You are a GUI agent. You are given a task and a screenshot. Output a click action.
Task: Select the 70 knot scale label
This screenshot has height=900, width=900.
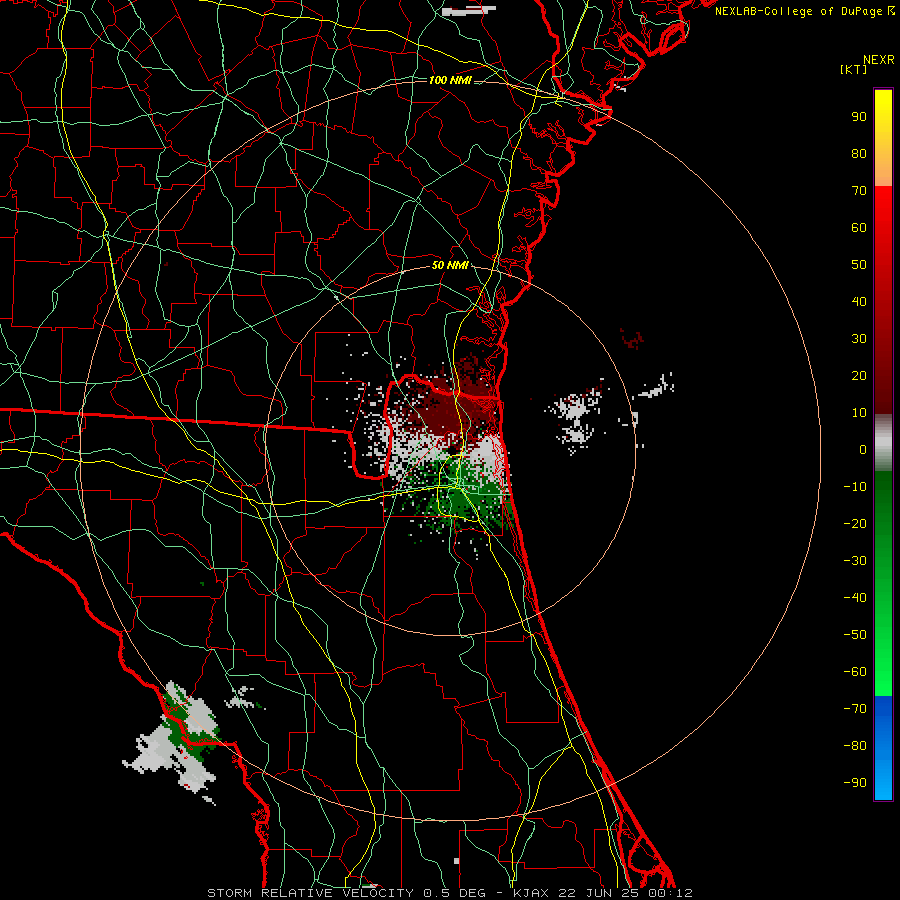point(859,191)
